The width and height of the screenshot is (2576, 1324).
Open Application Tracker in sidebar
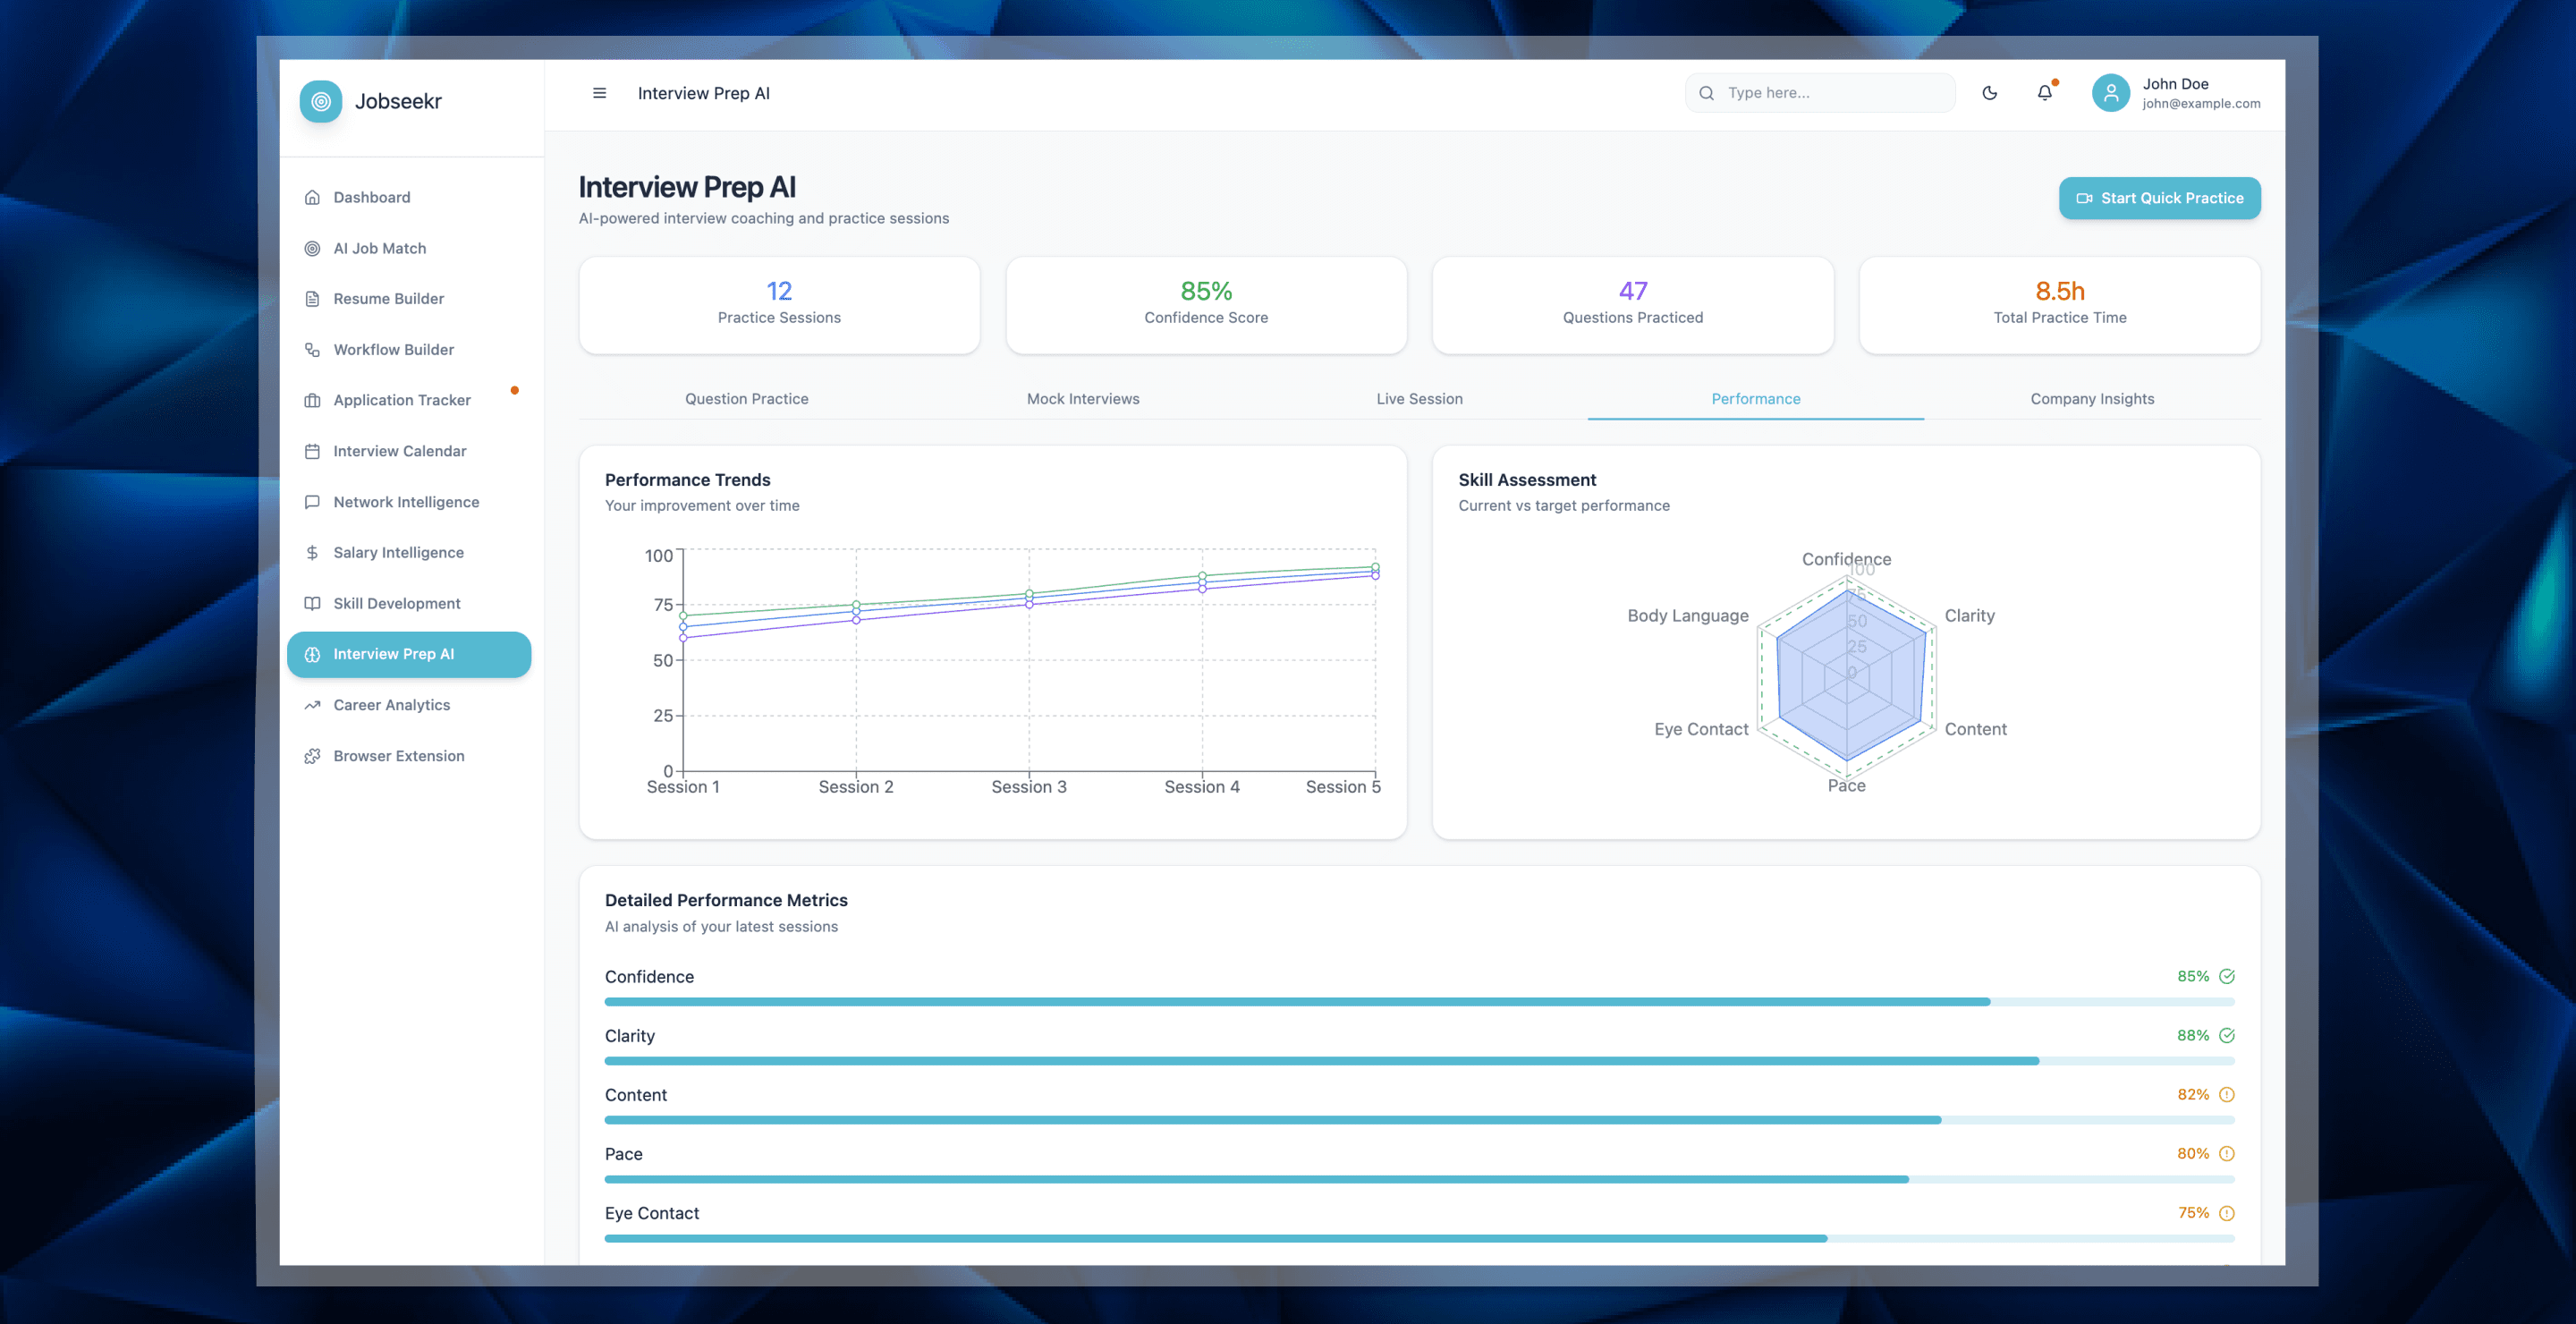401,400
